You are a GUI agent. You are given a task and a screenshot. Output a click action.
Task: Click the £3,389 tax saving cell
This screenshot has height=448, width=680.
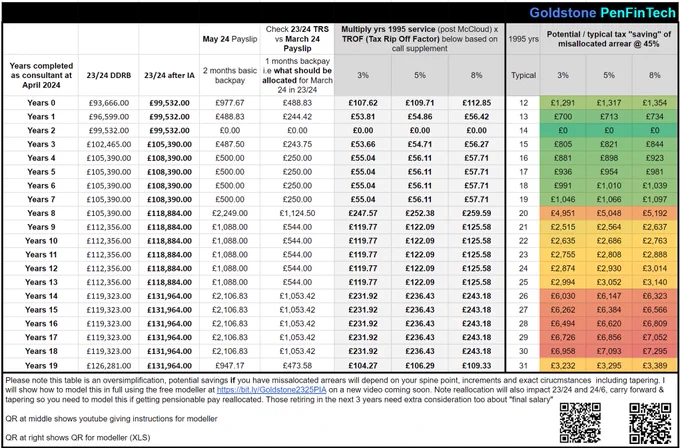pyautogui.click(x=655, y=366)
